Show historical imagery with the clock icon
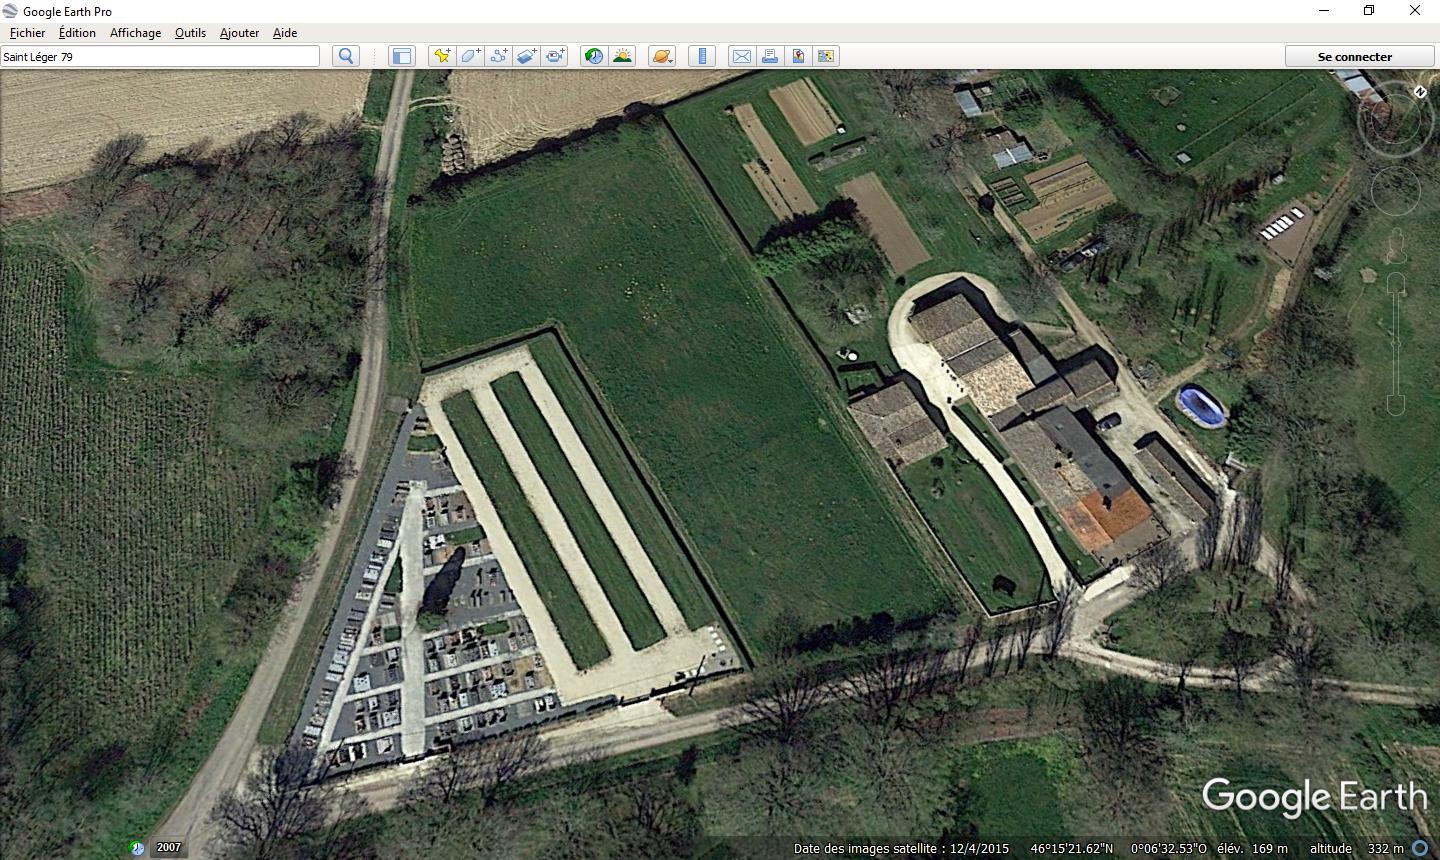Viewport: 1440px width, 860px height. pos(594,56)
